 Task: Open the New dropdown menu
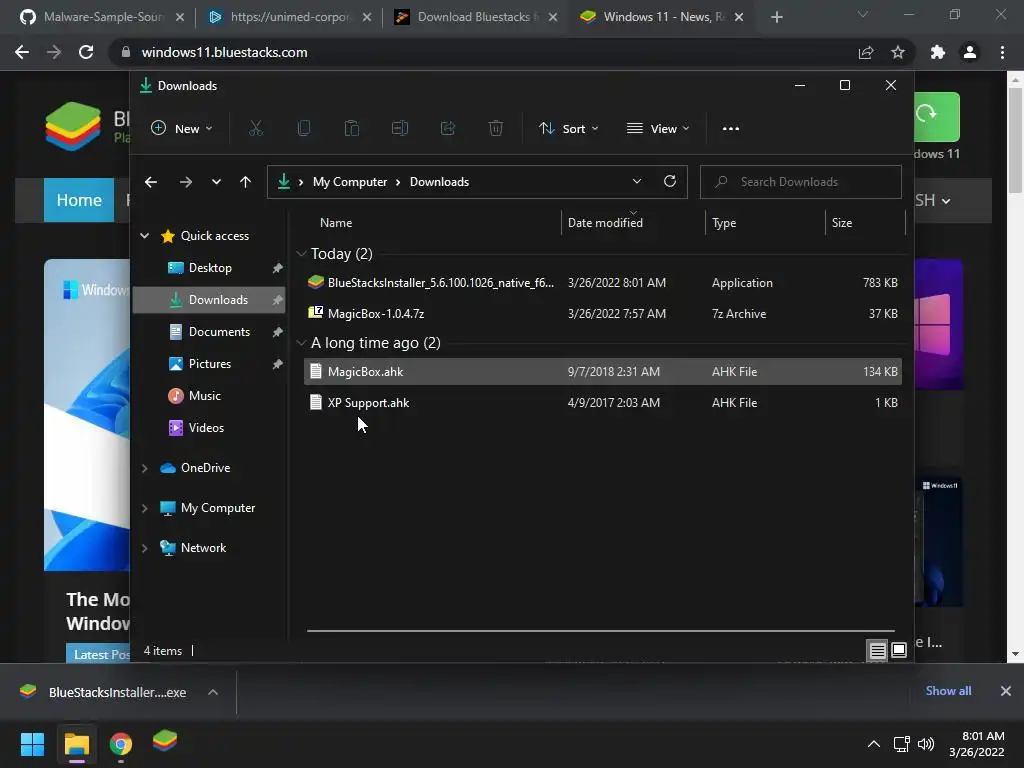coord(182,129)
